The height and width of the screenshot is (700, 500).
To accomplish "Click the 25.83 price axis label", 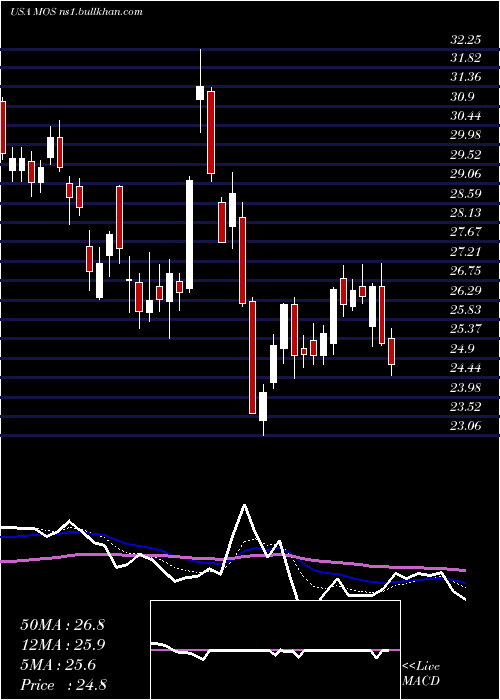I will point(466,309).
